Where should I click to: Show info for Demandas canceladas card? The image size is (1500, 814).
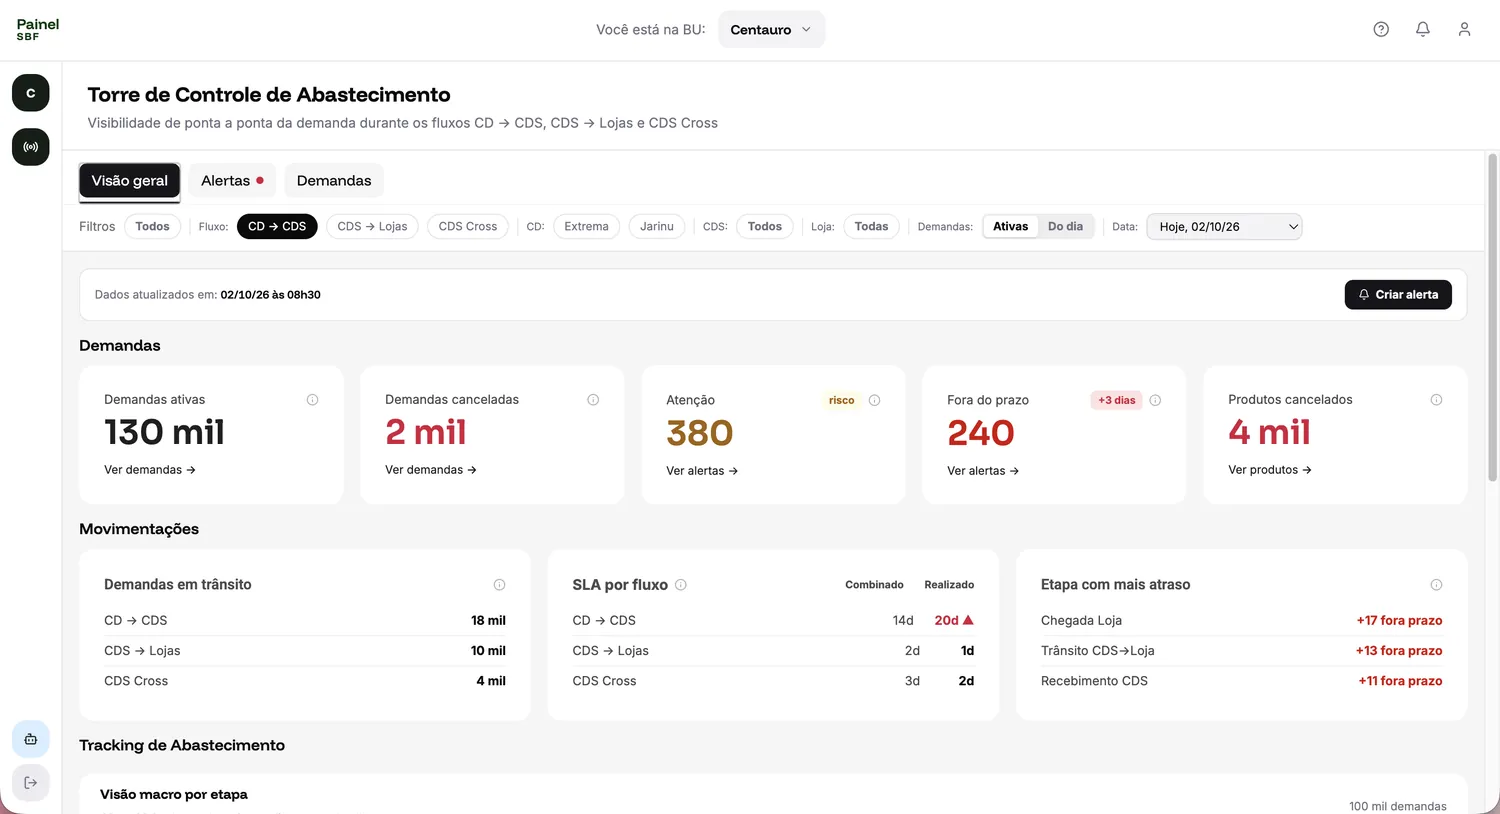(x=593, y=400)
